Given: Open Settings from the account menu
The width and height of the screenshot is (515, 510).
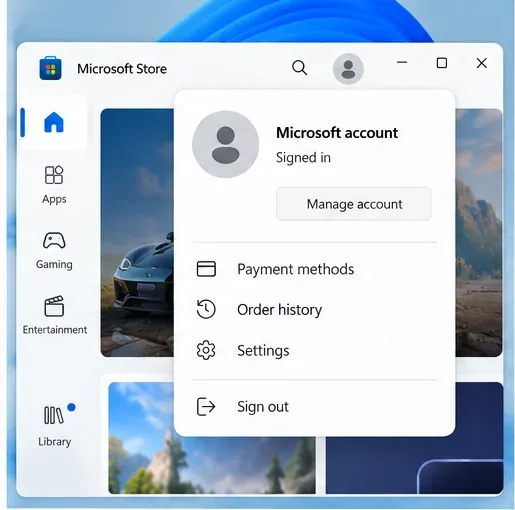Looking at the screenshot, I should pos(314,350).
